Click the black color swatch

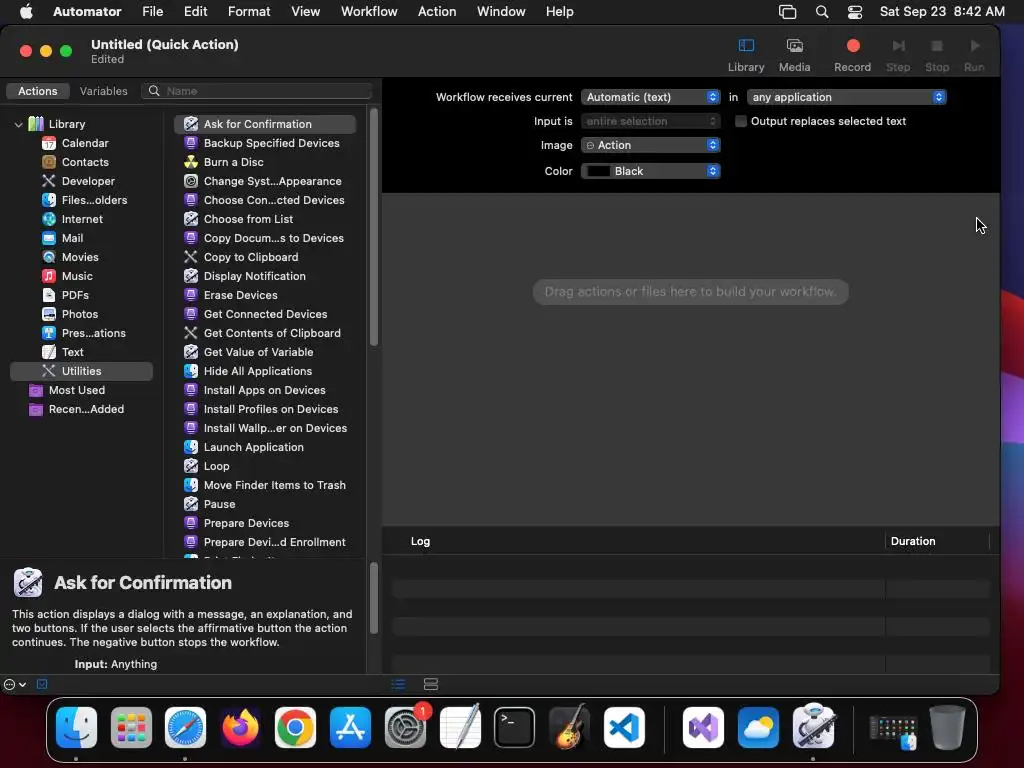click(598, 171)
